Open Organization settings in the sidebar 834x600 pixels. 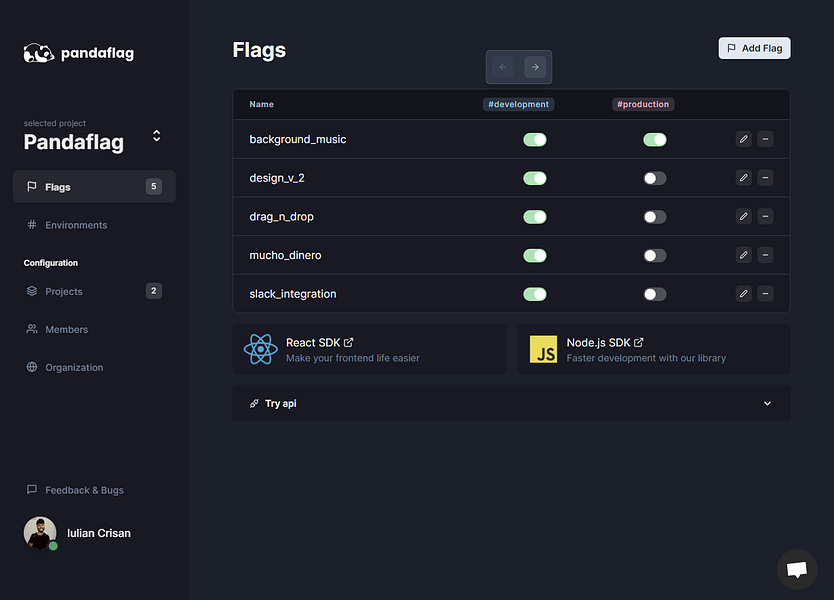click(94, 367)
